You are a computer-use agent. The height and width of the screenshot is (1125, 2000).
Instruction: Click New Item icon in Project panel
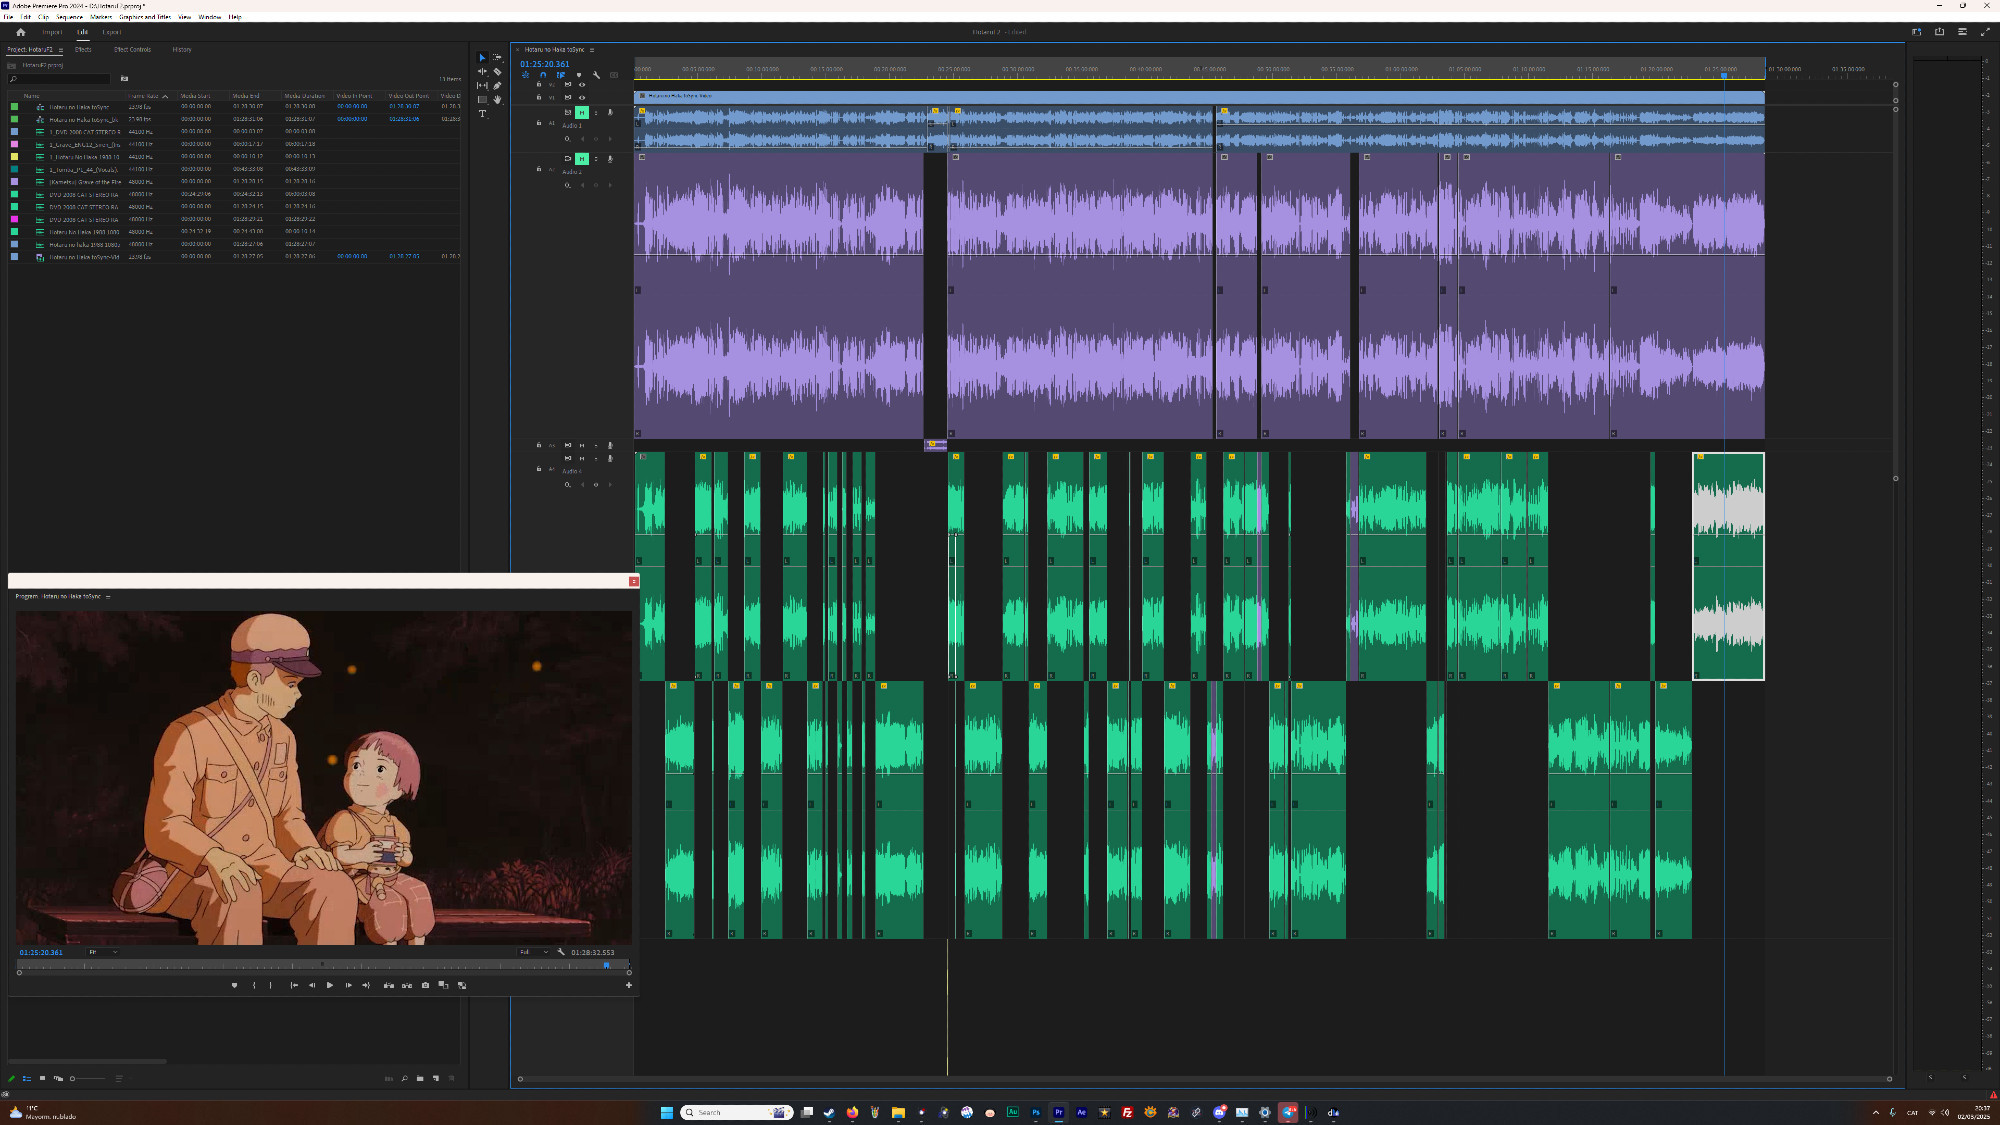pos(436,1078)
